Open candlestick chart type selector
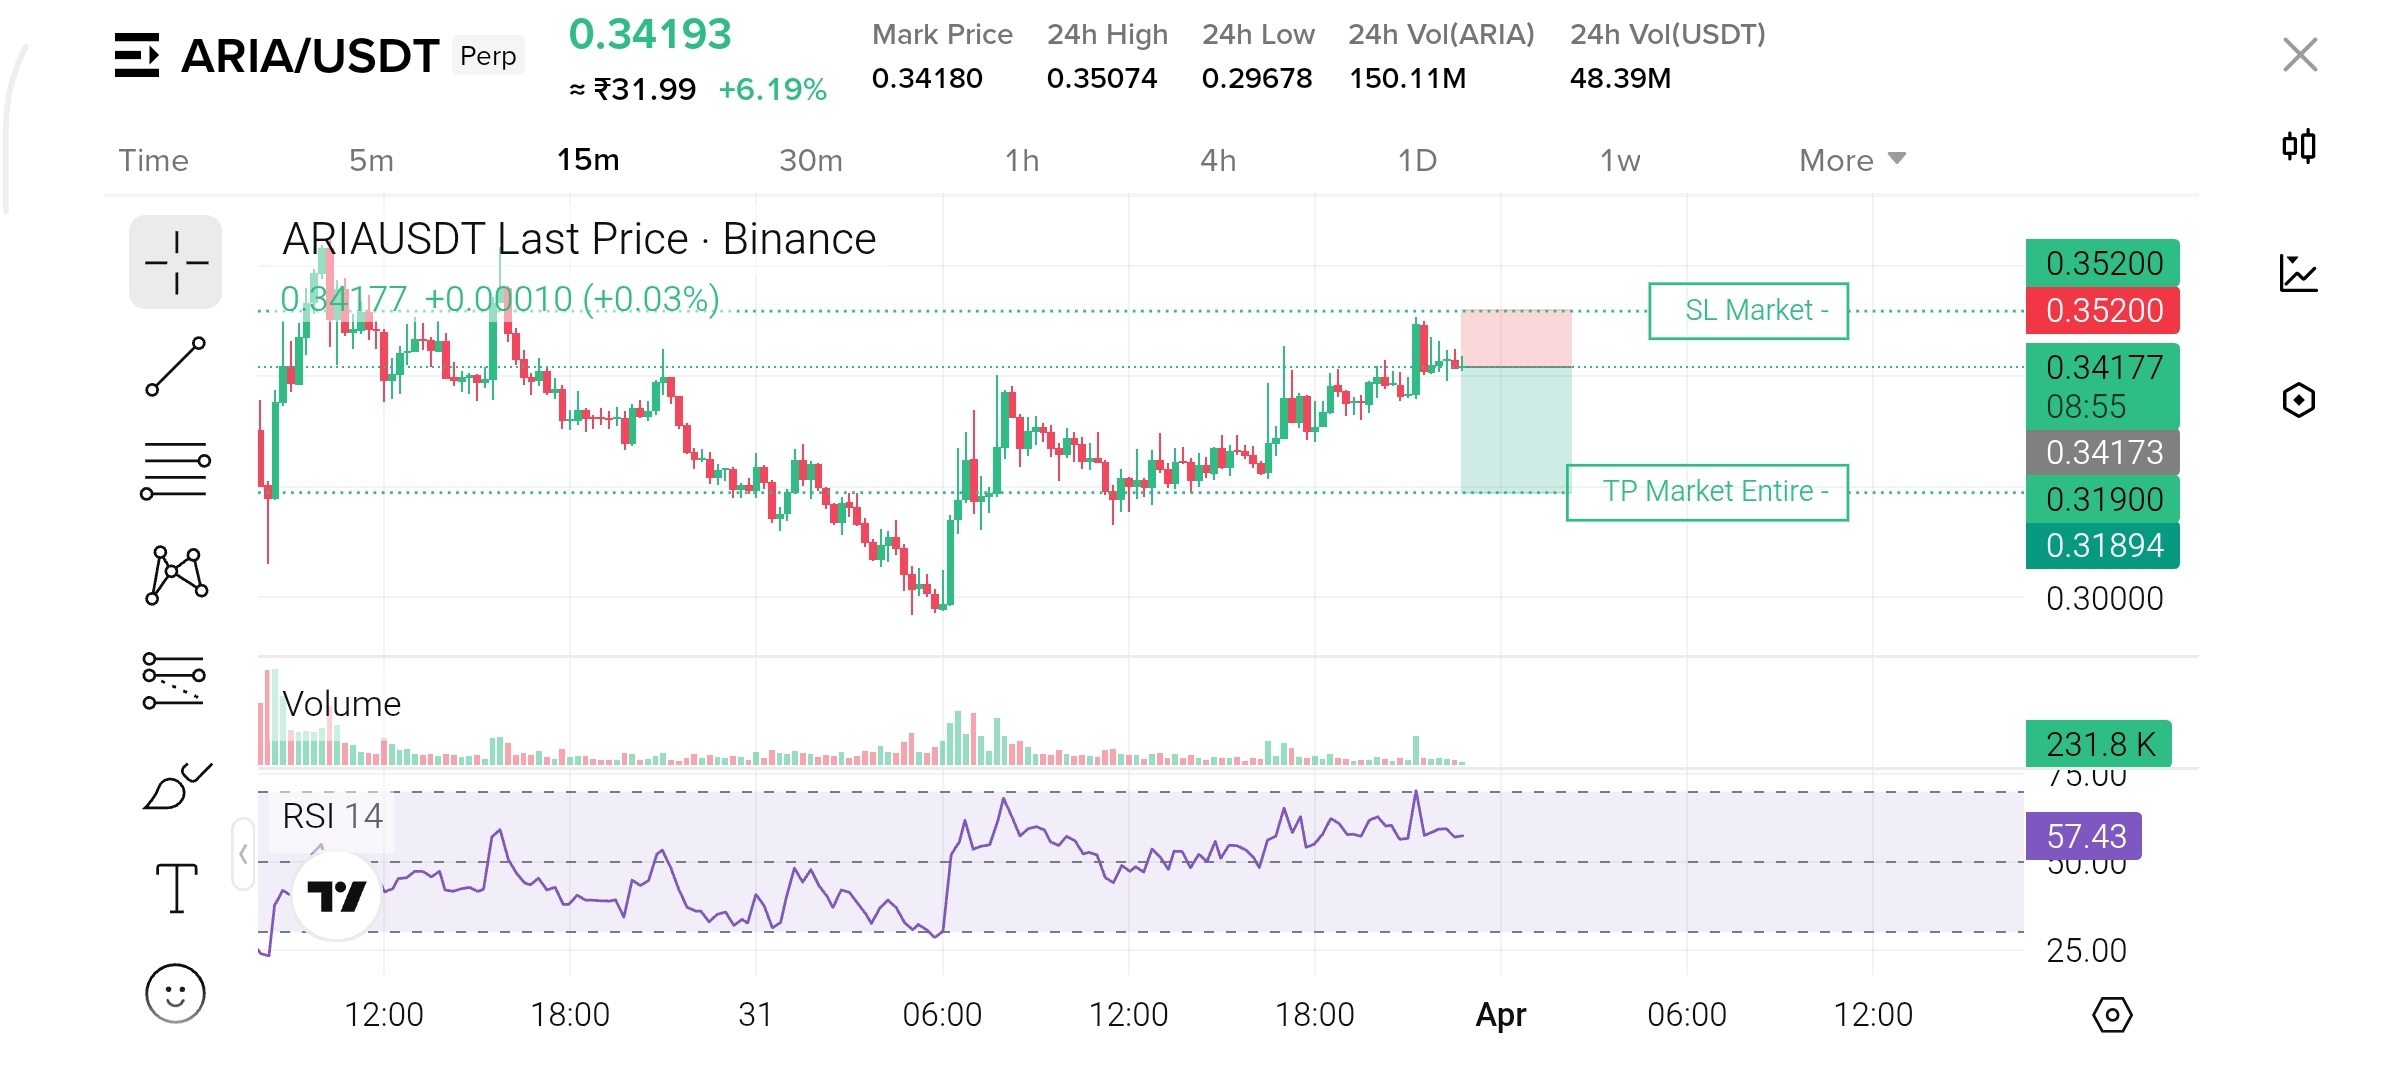 [x=2299, y=147]
